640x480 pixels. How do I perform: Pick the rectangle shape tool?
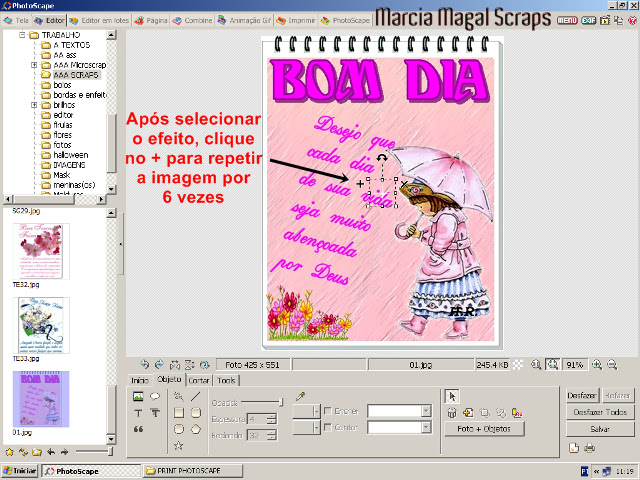[179, 413]
